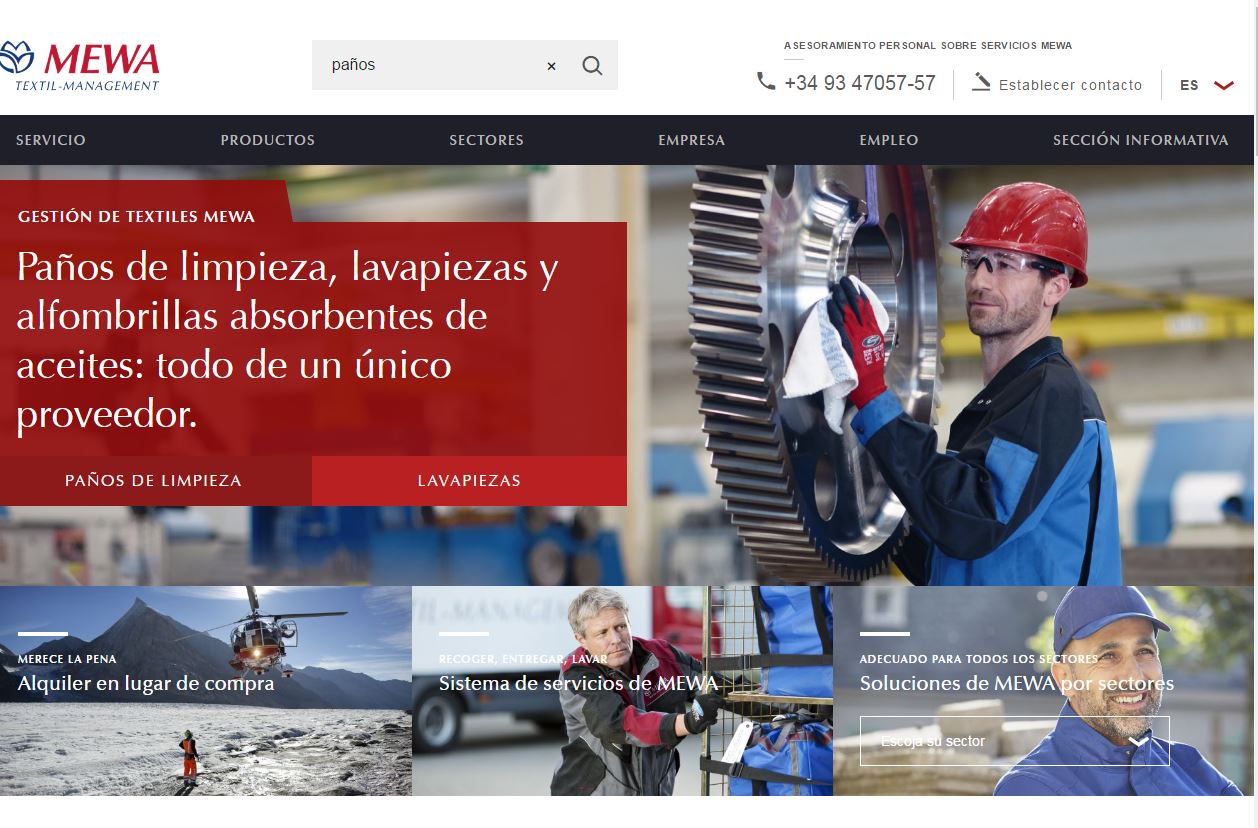Viewport: 1258px width, 828px height.
Task: Open the EMPRESA menu
Action: pos(691,140)
